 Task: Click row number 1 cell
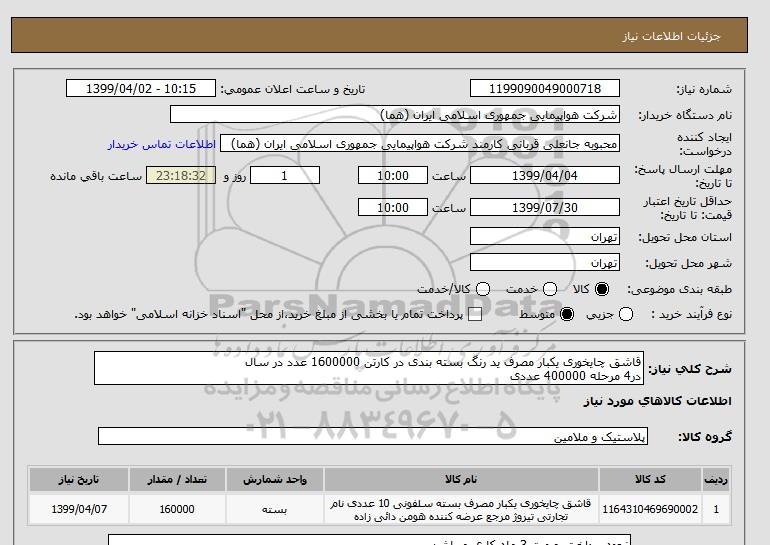(x=716, y=509)
